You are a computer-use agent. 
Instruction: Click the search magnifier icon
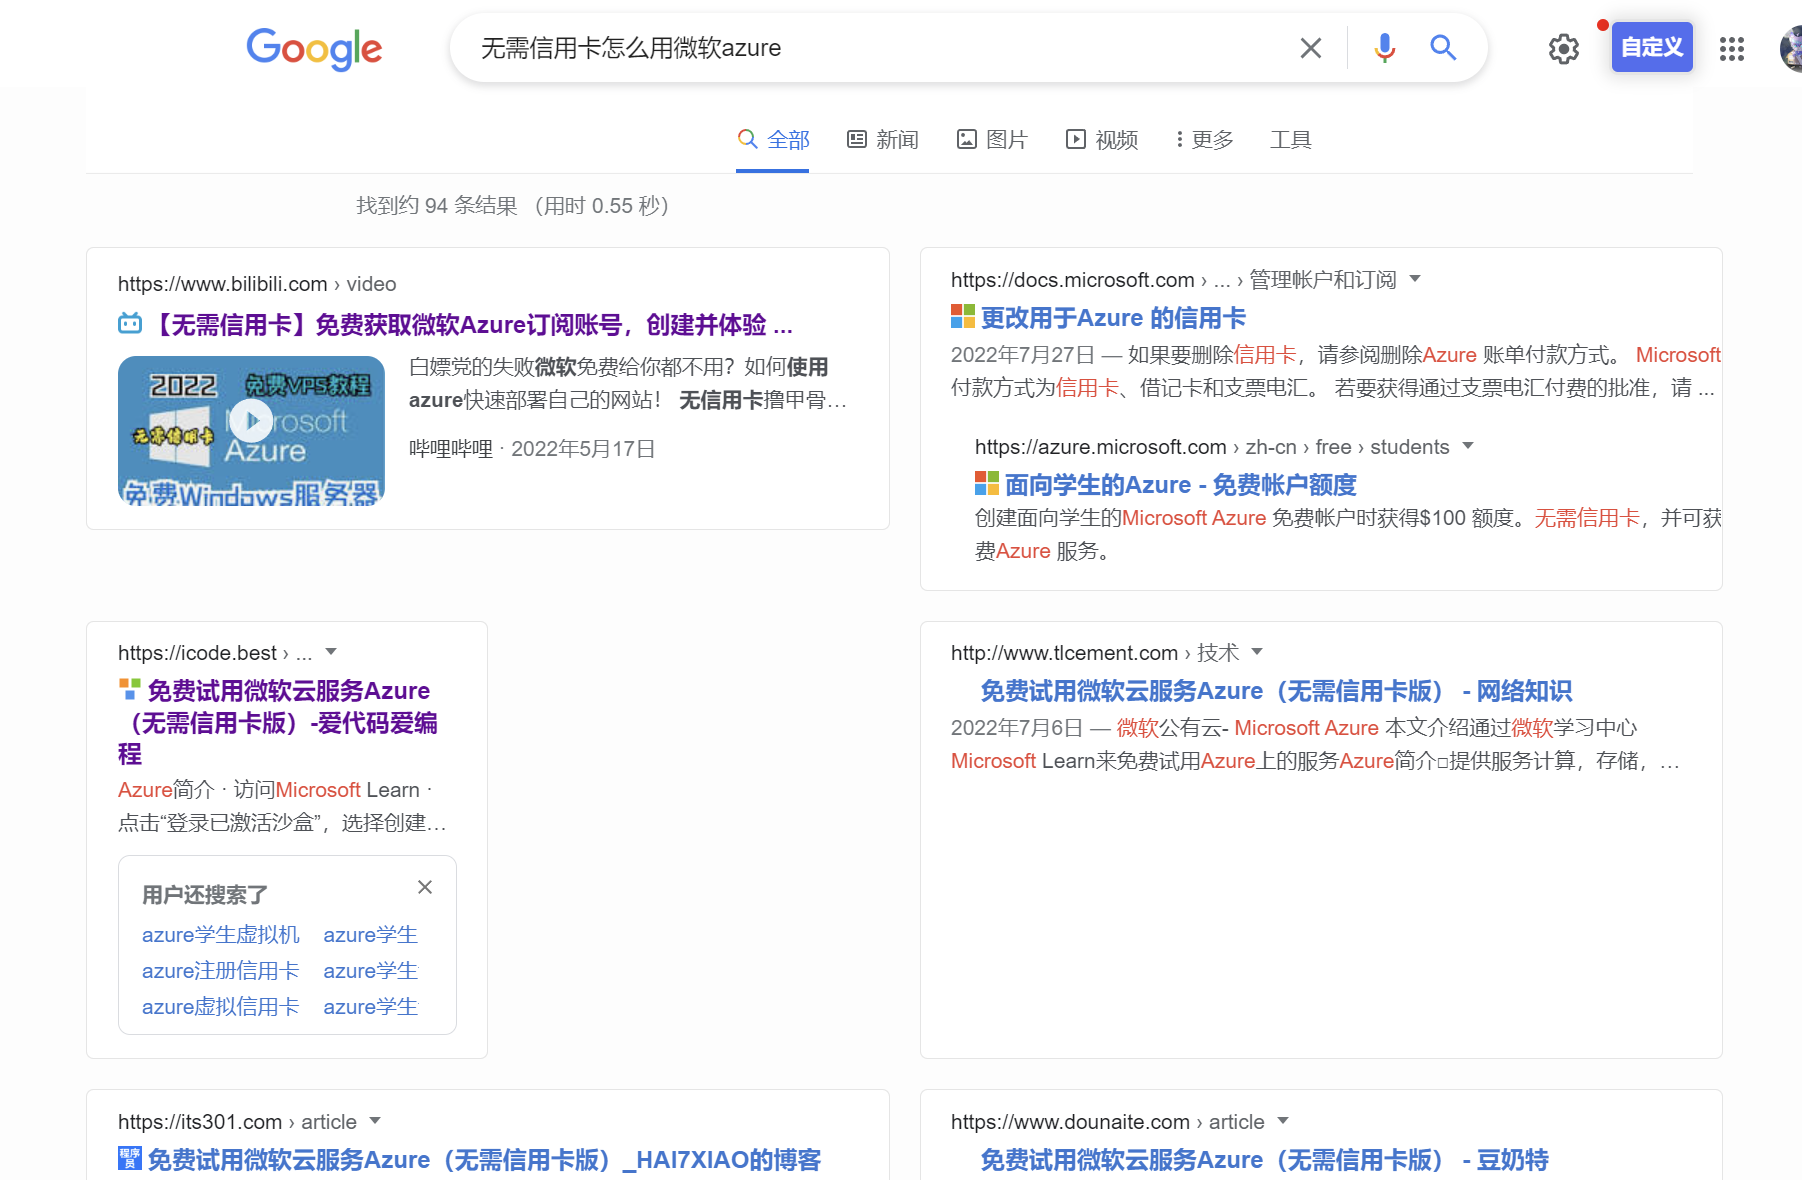pos(1443,47)
